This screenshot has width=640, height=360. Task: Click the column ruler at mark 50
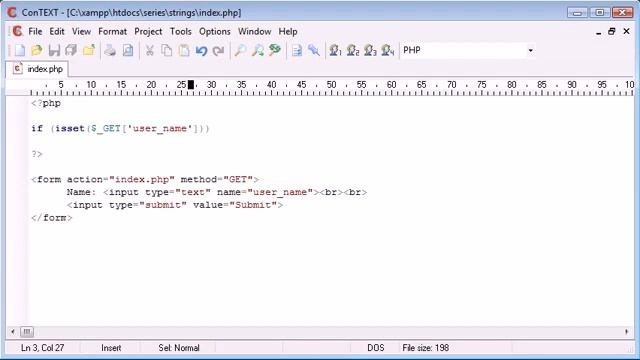pyautogui.click(x=331, y=85)
